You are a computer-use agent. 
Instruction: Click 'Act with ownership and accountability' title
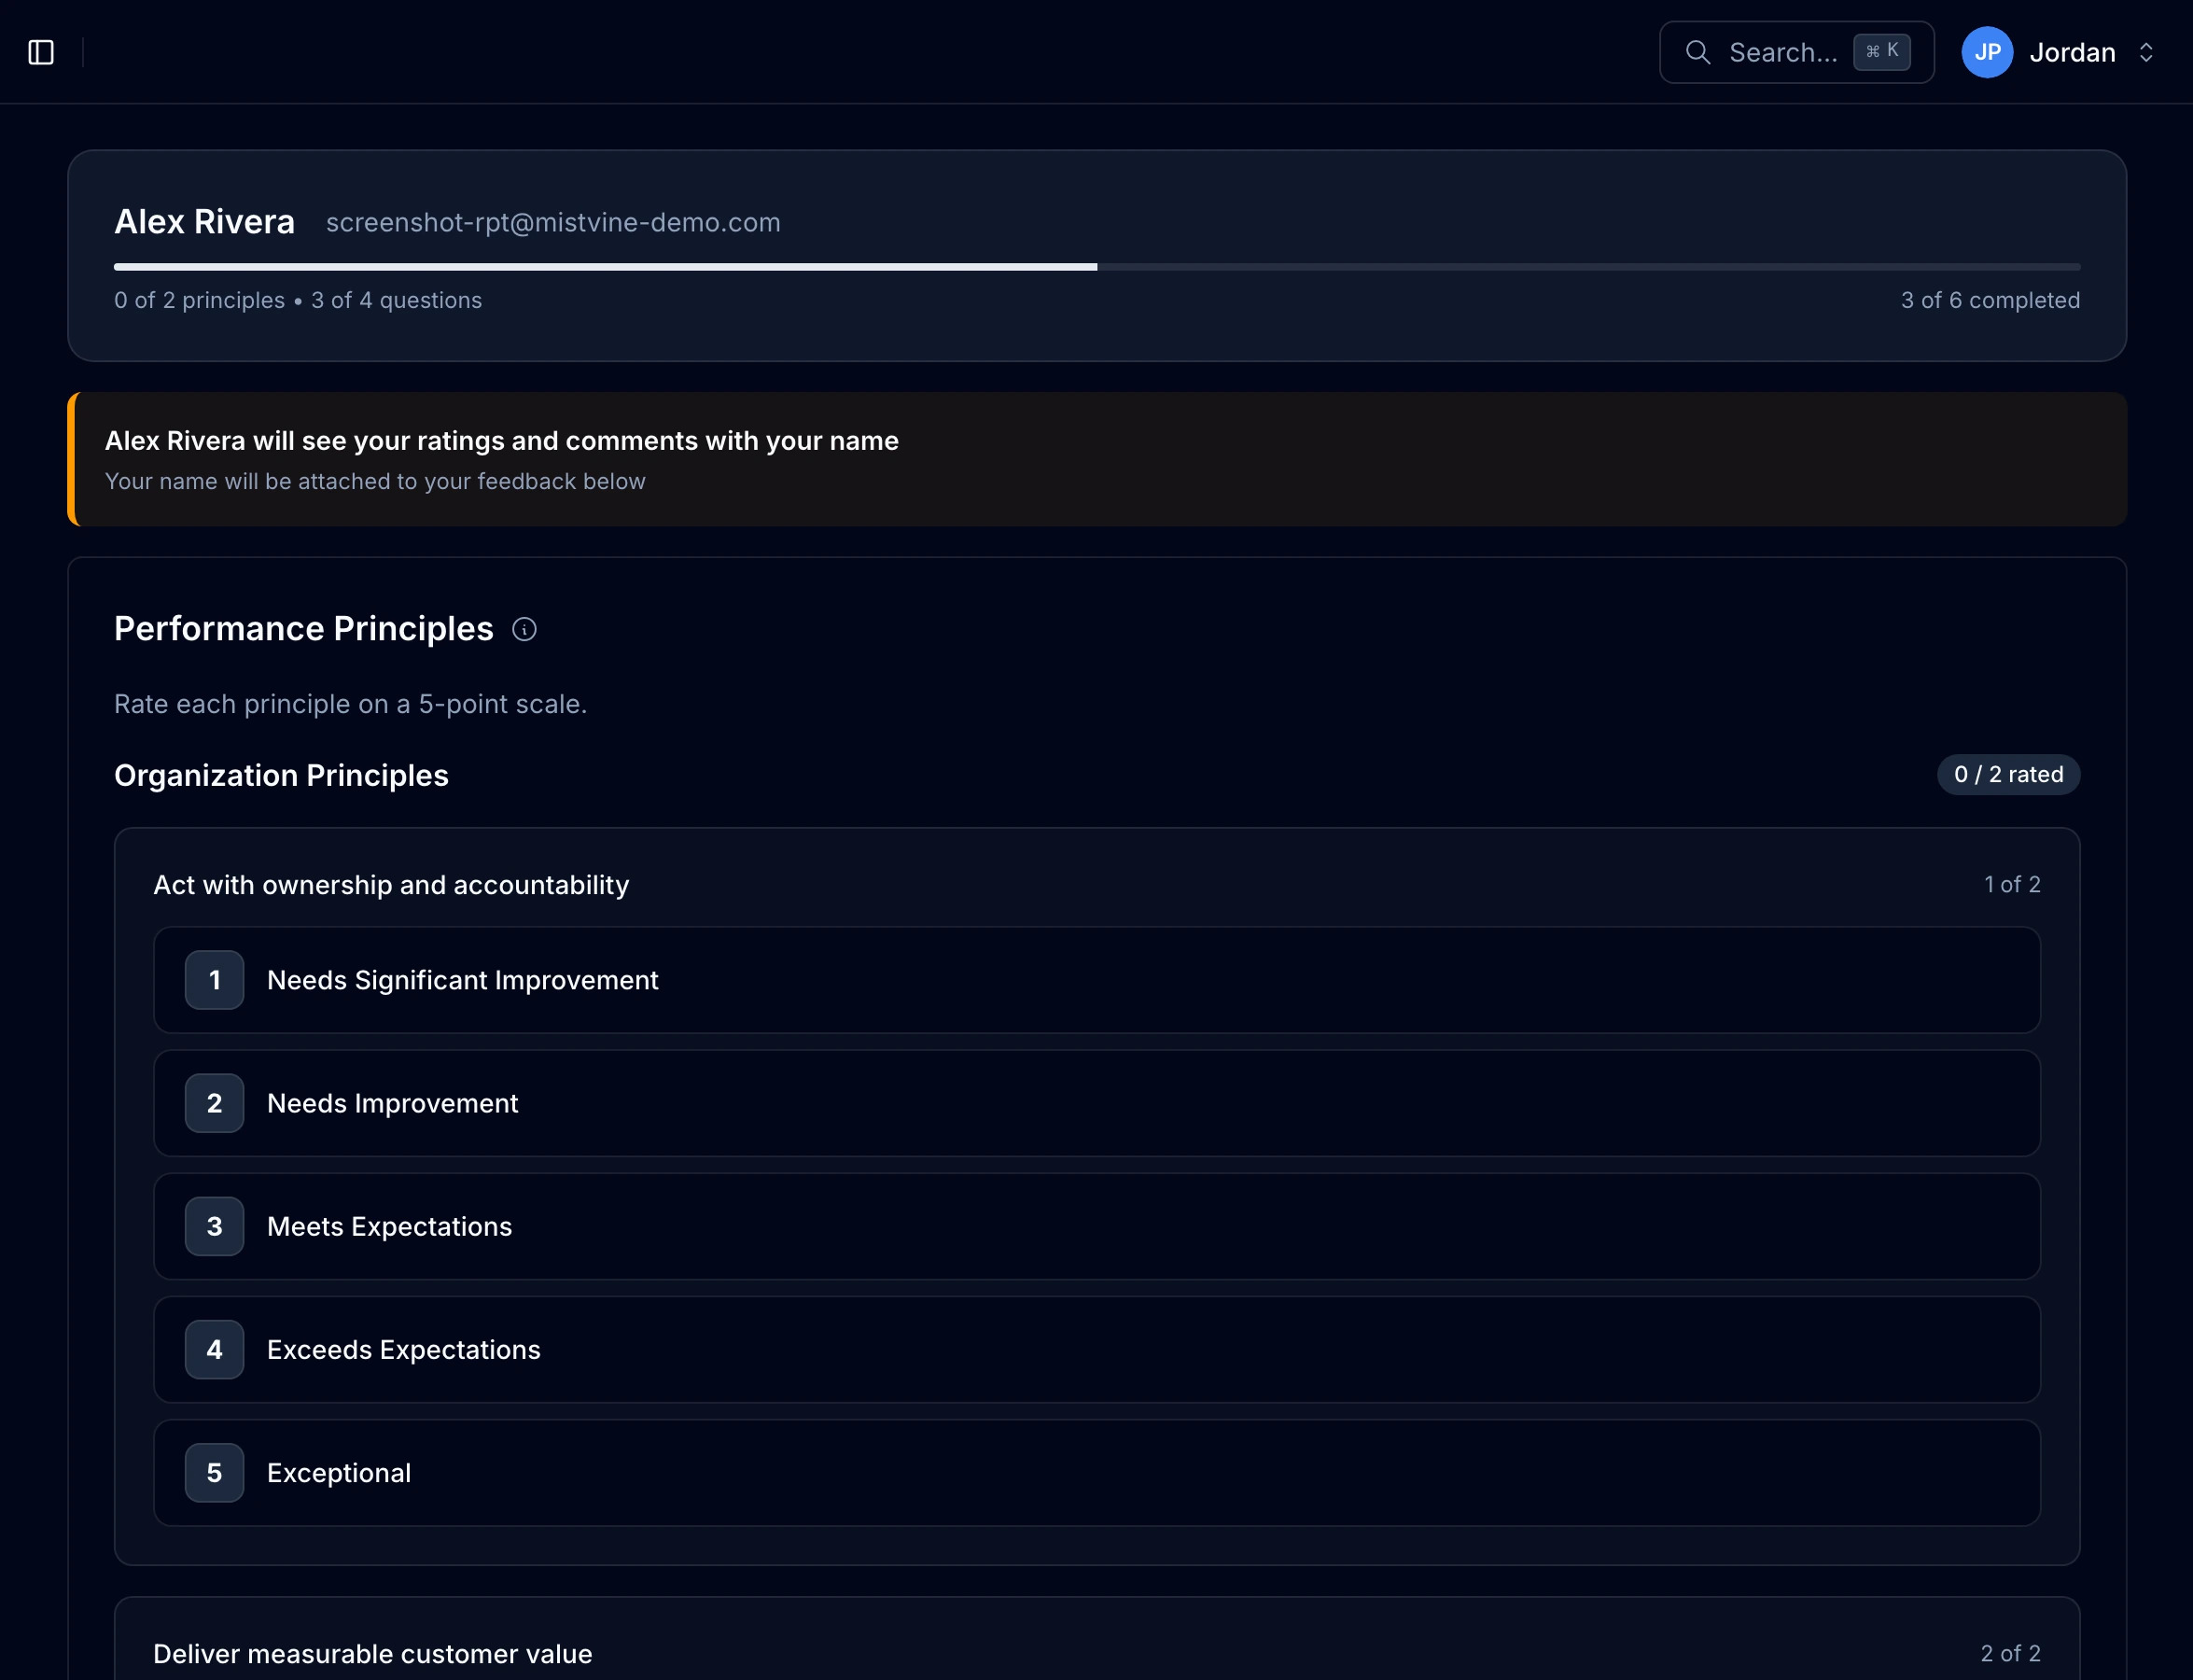(391, 885)
